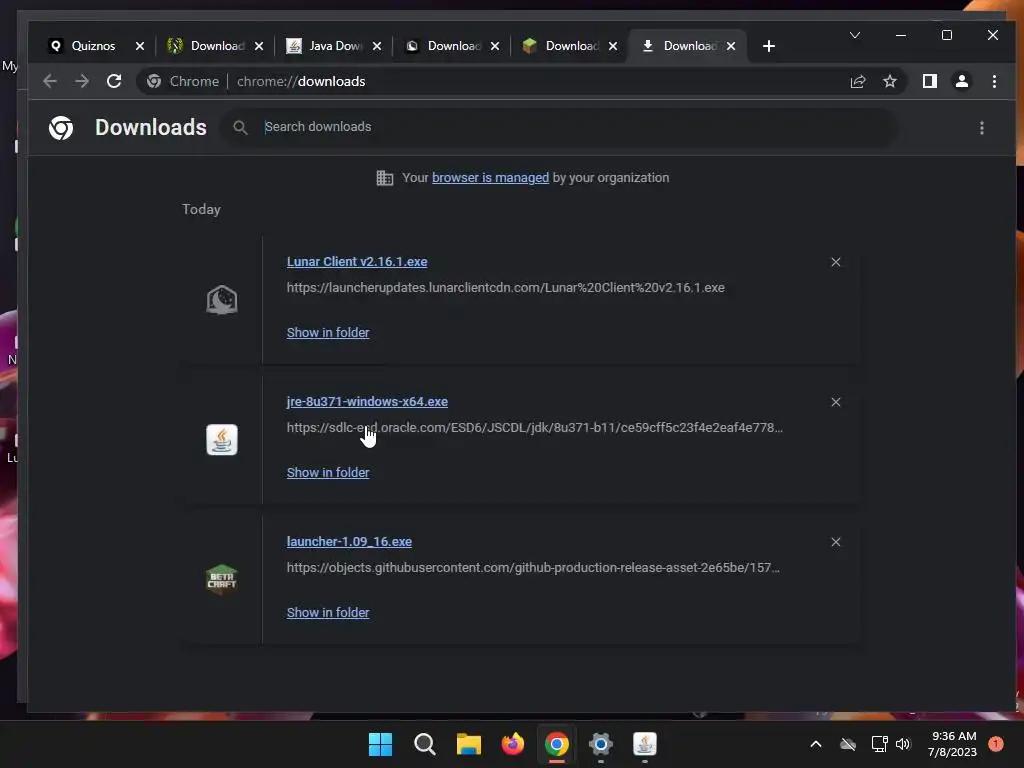Click the BetaCraft launcher file icon
The image size is (1024, 768).
pos(222,579)
